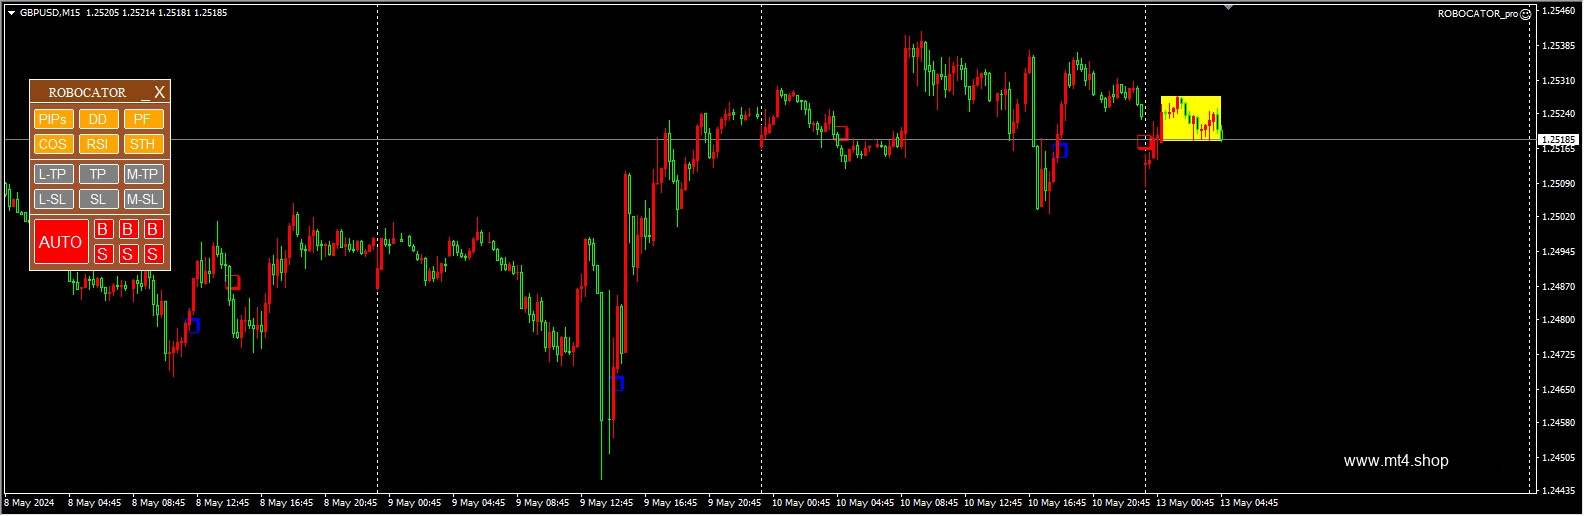The width and height of the screenshot is (1584, 516).
Task: Click the 1.25240 price axis label
Action: point(1559,114)
